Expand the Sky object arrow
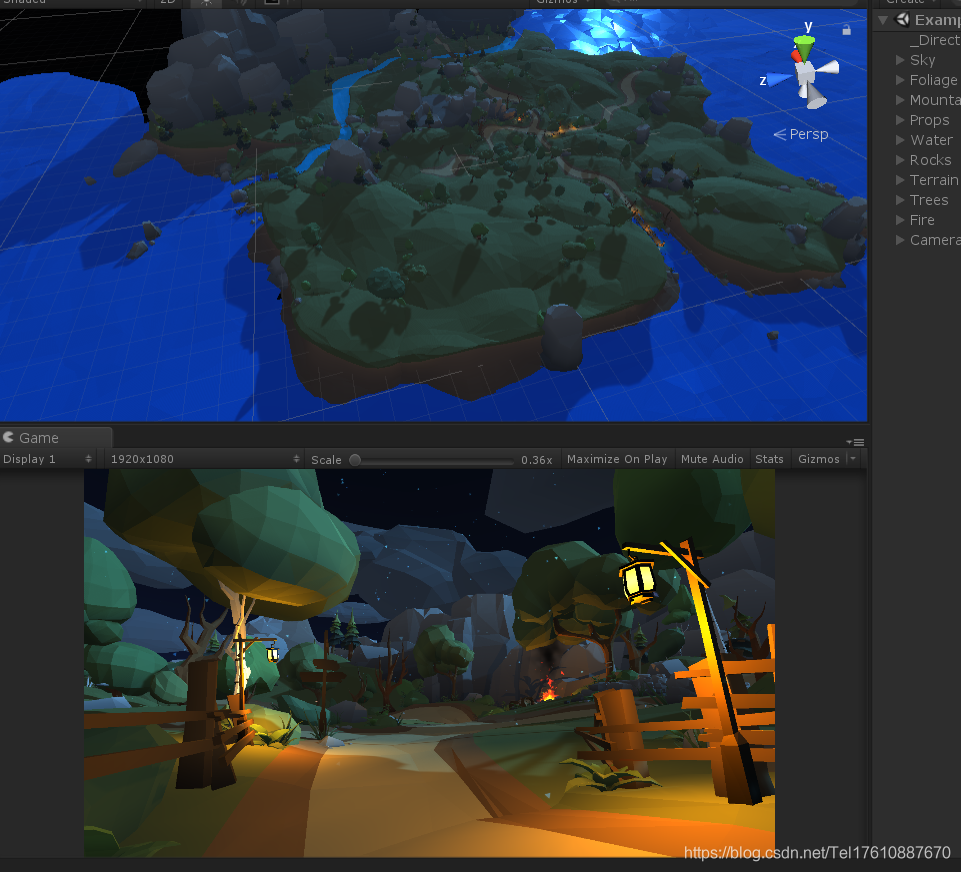This screenshot has width=961, height=872. [x=900, y=60]
